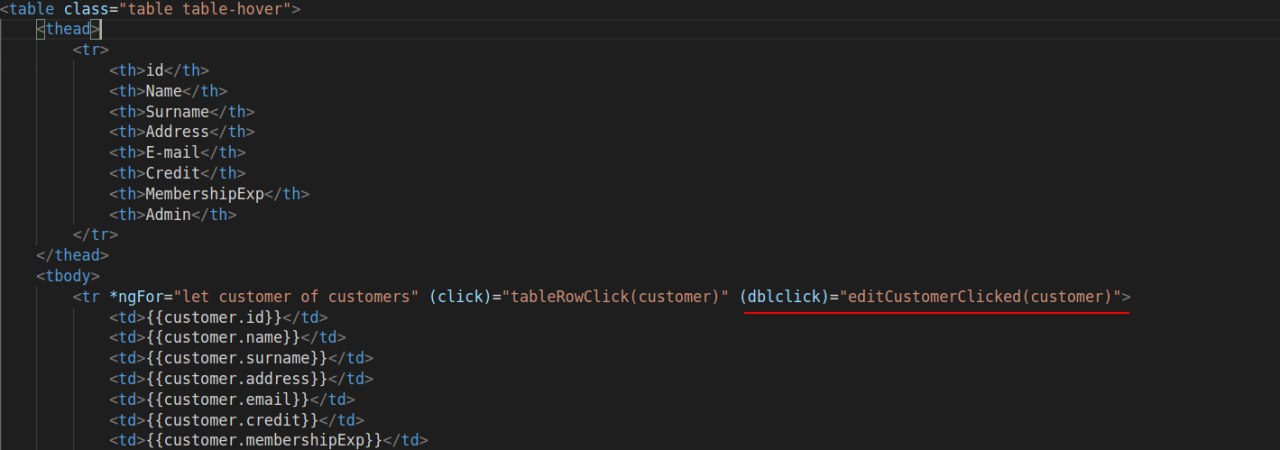1280x450 pixels.
Task: Click the {{customer.name}} cell line
Action: (227, 337)
